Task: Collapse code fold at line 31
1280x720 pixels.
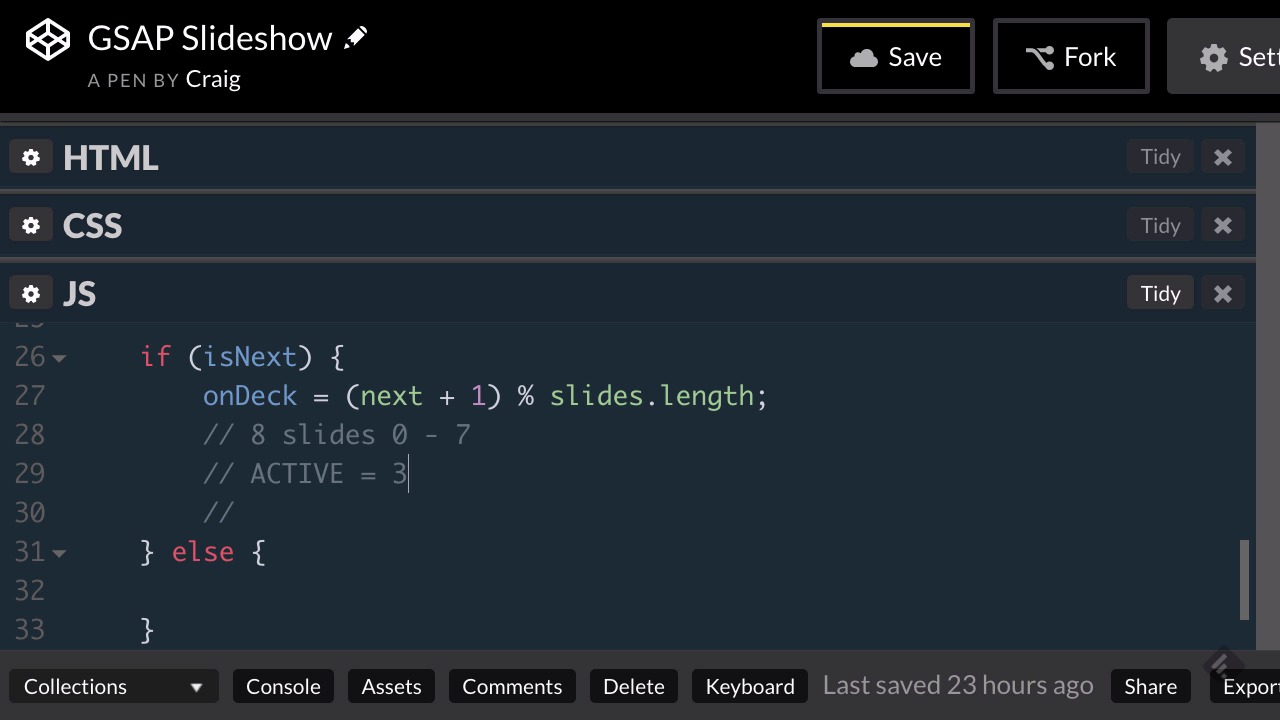Action: (x=59, y=553)
